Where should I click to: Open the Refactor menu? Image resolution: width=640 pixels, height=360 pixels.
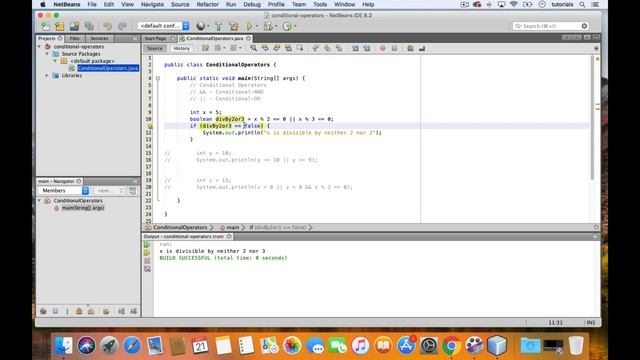pos(207,4)
